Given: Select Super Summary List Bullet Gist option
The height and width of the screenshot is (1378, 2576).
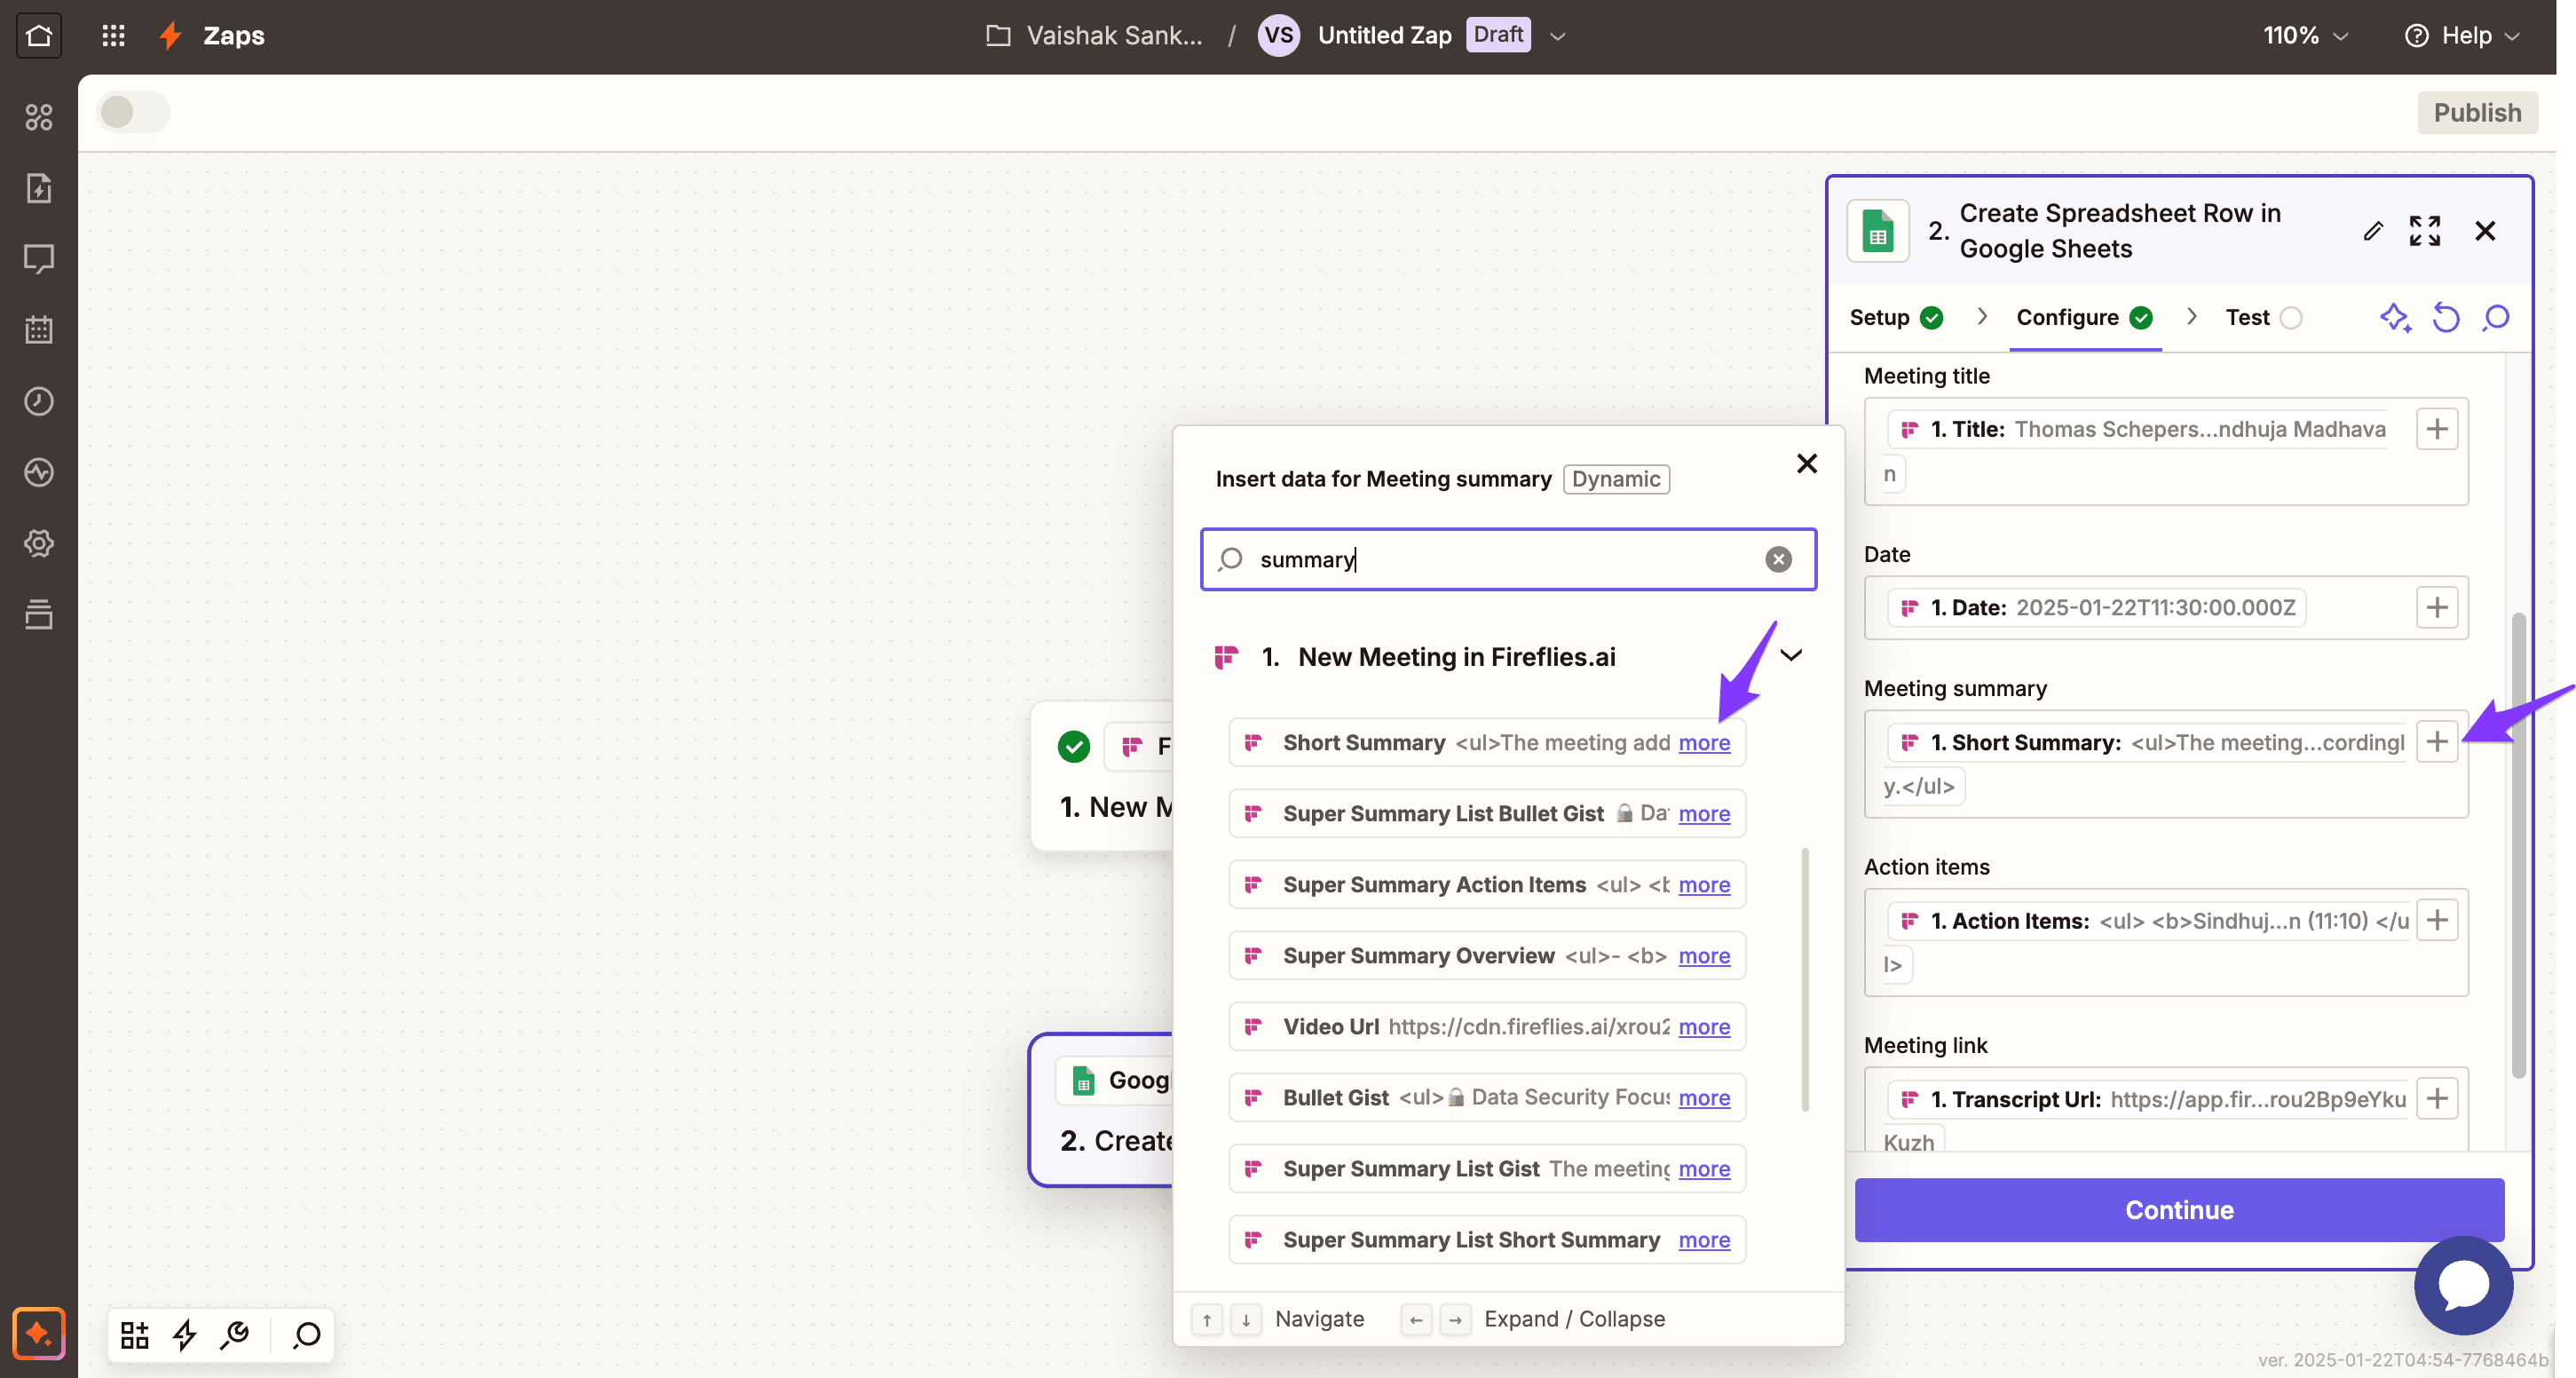Looking at the screenshot, I should pos(1487,813).
